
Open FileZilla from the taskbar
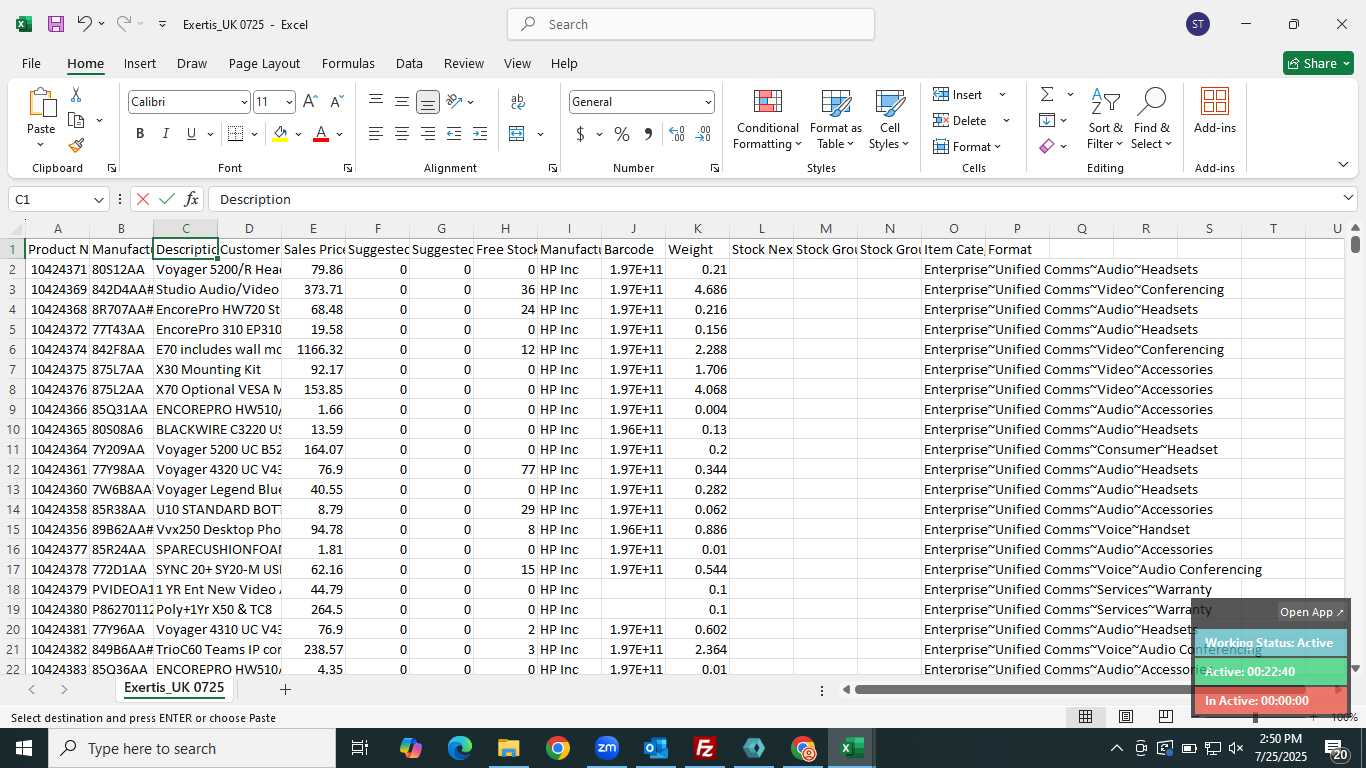[705, 748]
